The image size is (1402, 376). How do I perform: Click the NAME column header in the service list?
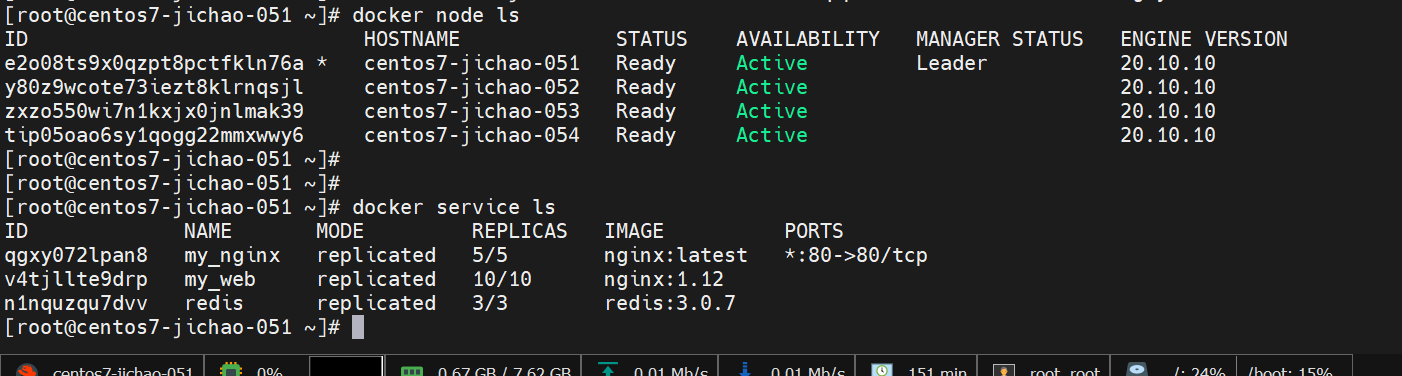tap(208, 232)
